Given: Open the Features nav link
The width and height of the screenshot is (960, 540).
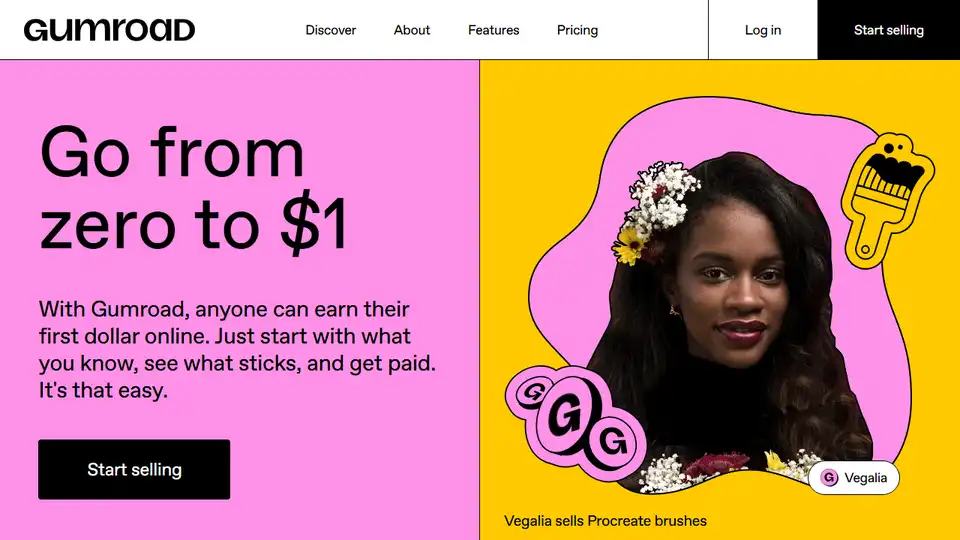Looking at the screenshot, I should (x=493, y=30).
